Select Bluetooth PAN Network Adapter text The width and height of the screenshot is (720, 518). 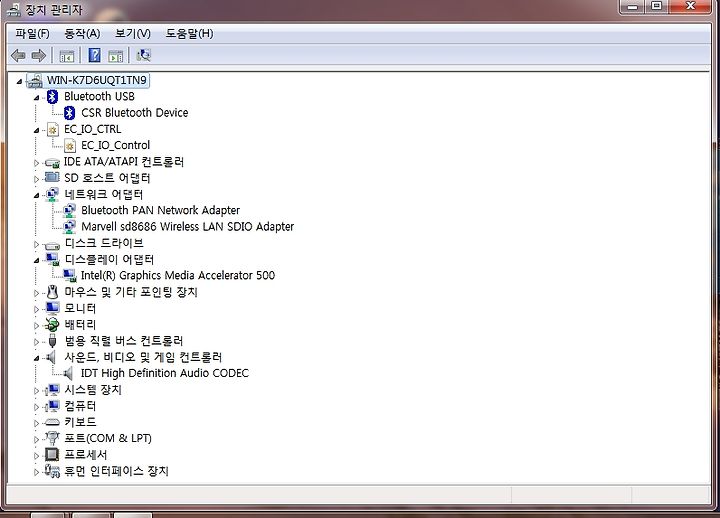coord(160,210)
